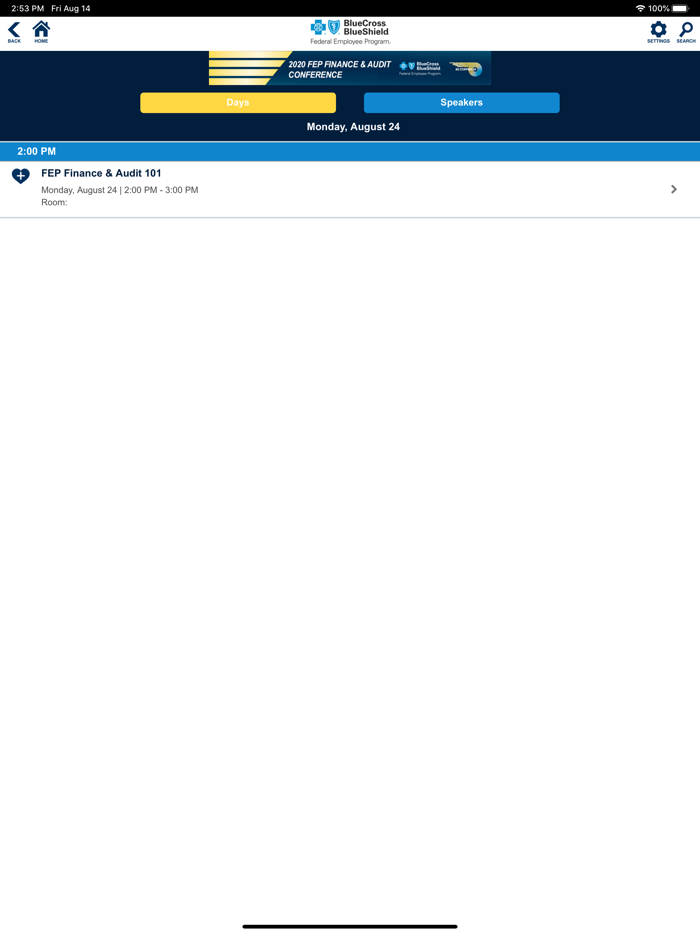Tap the Back arrow icon
The height and width of the screenshot is (934, 700).
coord(14,32)
